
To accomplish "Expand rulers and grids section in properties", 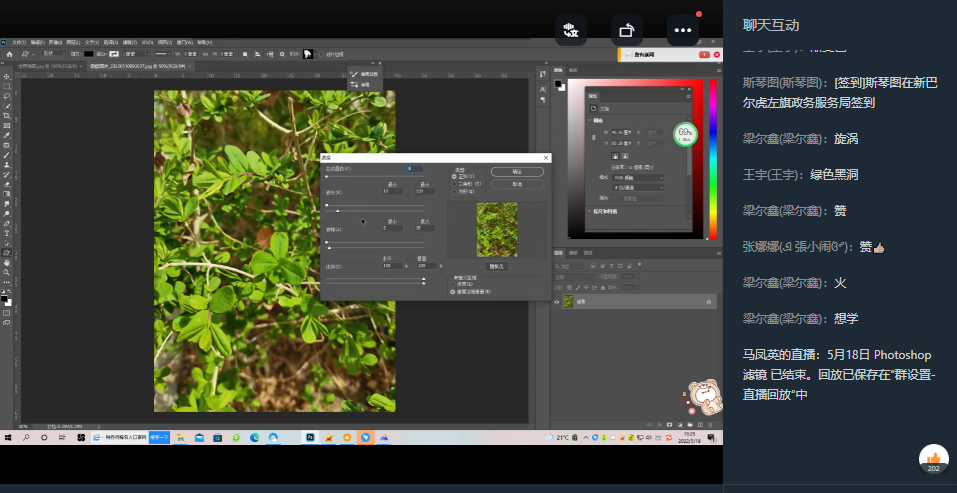I will click(x=590, y=211).
